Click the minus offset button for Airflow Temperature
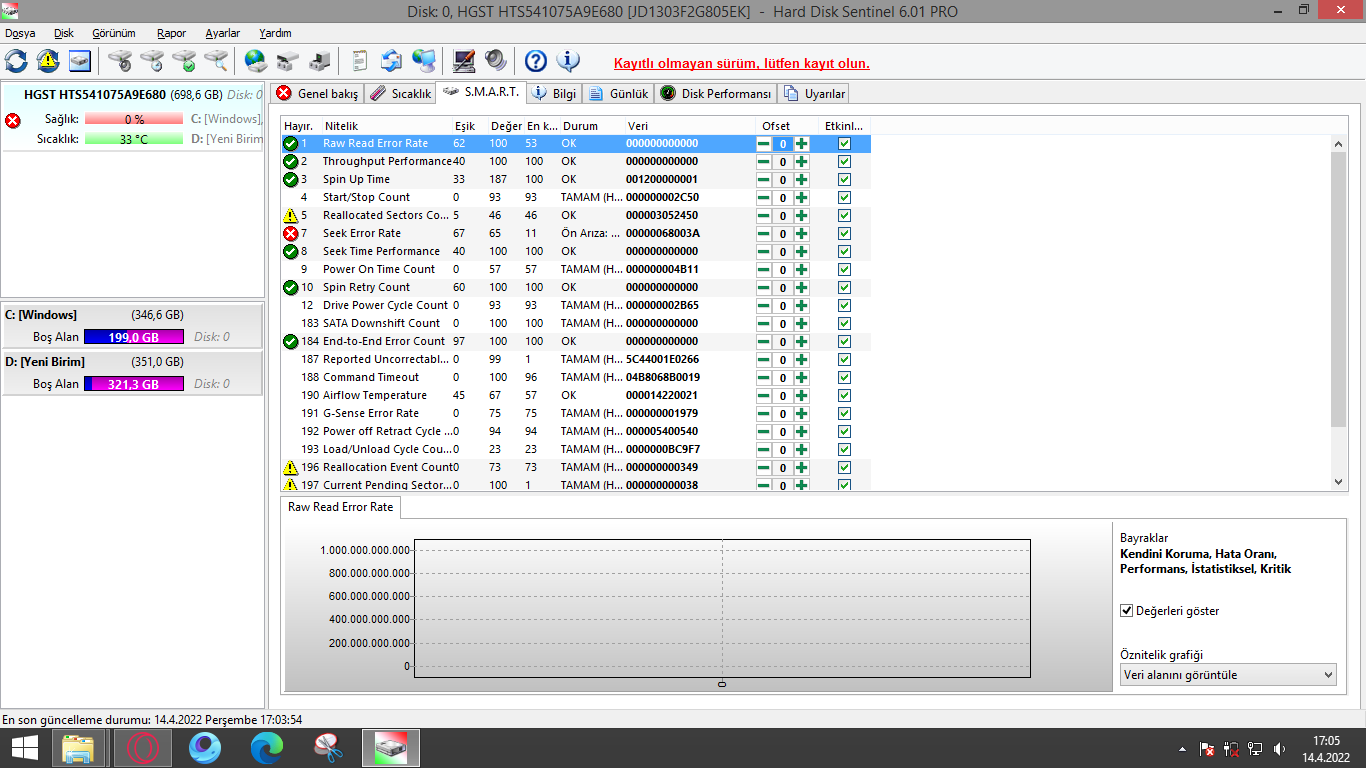The width and height of the screenshot is (1366, 768). 764,396
